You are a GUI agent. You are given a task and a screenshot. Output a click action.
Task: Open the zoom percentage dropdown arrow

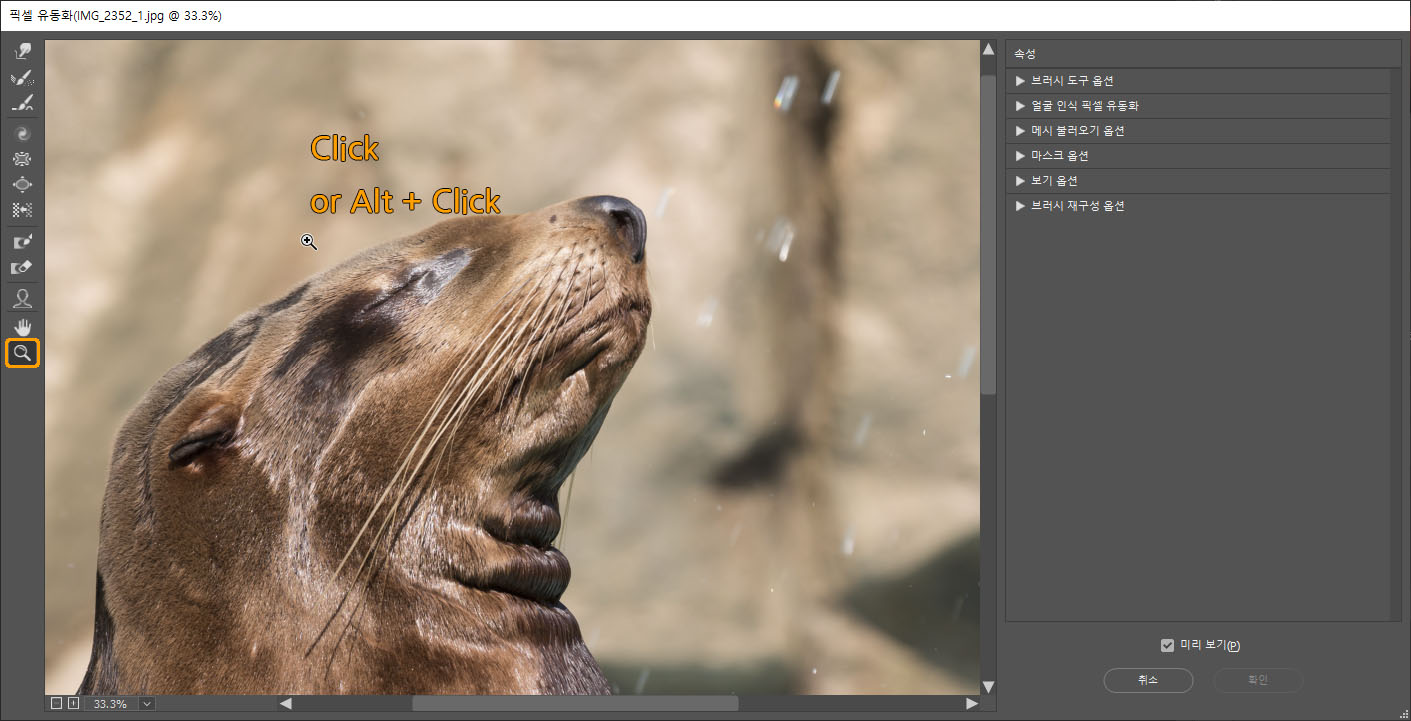[147, 704]
